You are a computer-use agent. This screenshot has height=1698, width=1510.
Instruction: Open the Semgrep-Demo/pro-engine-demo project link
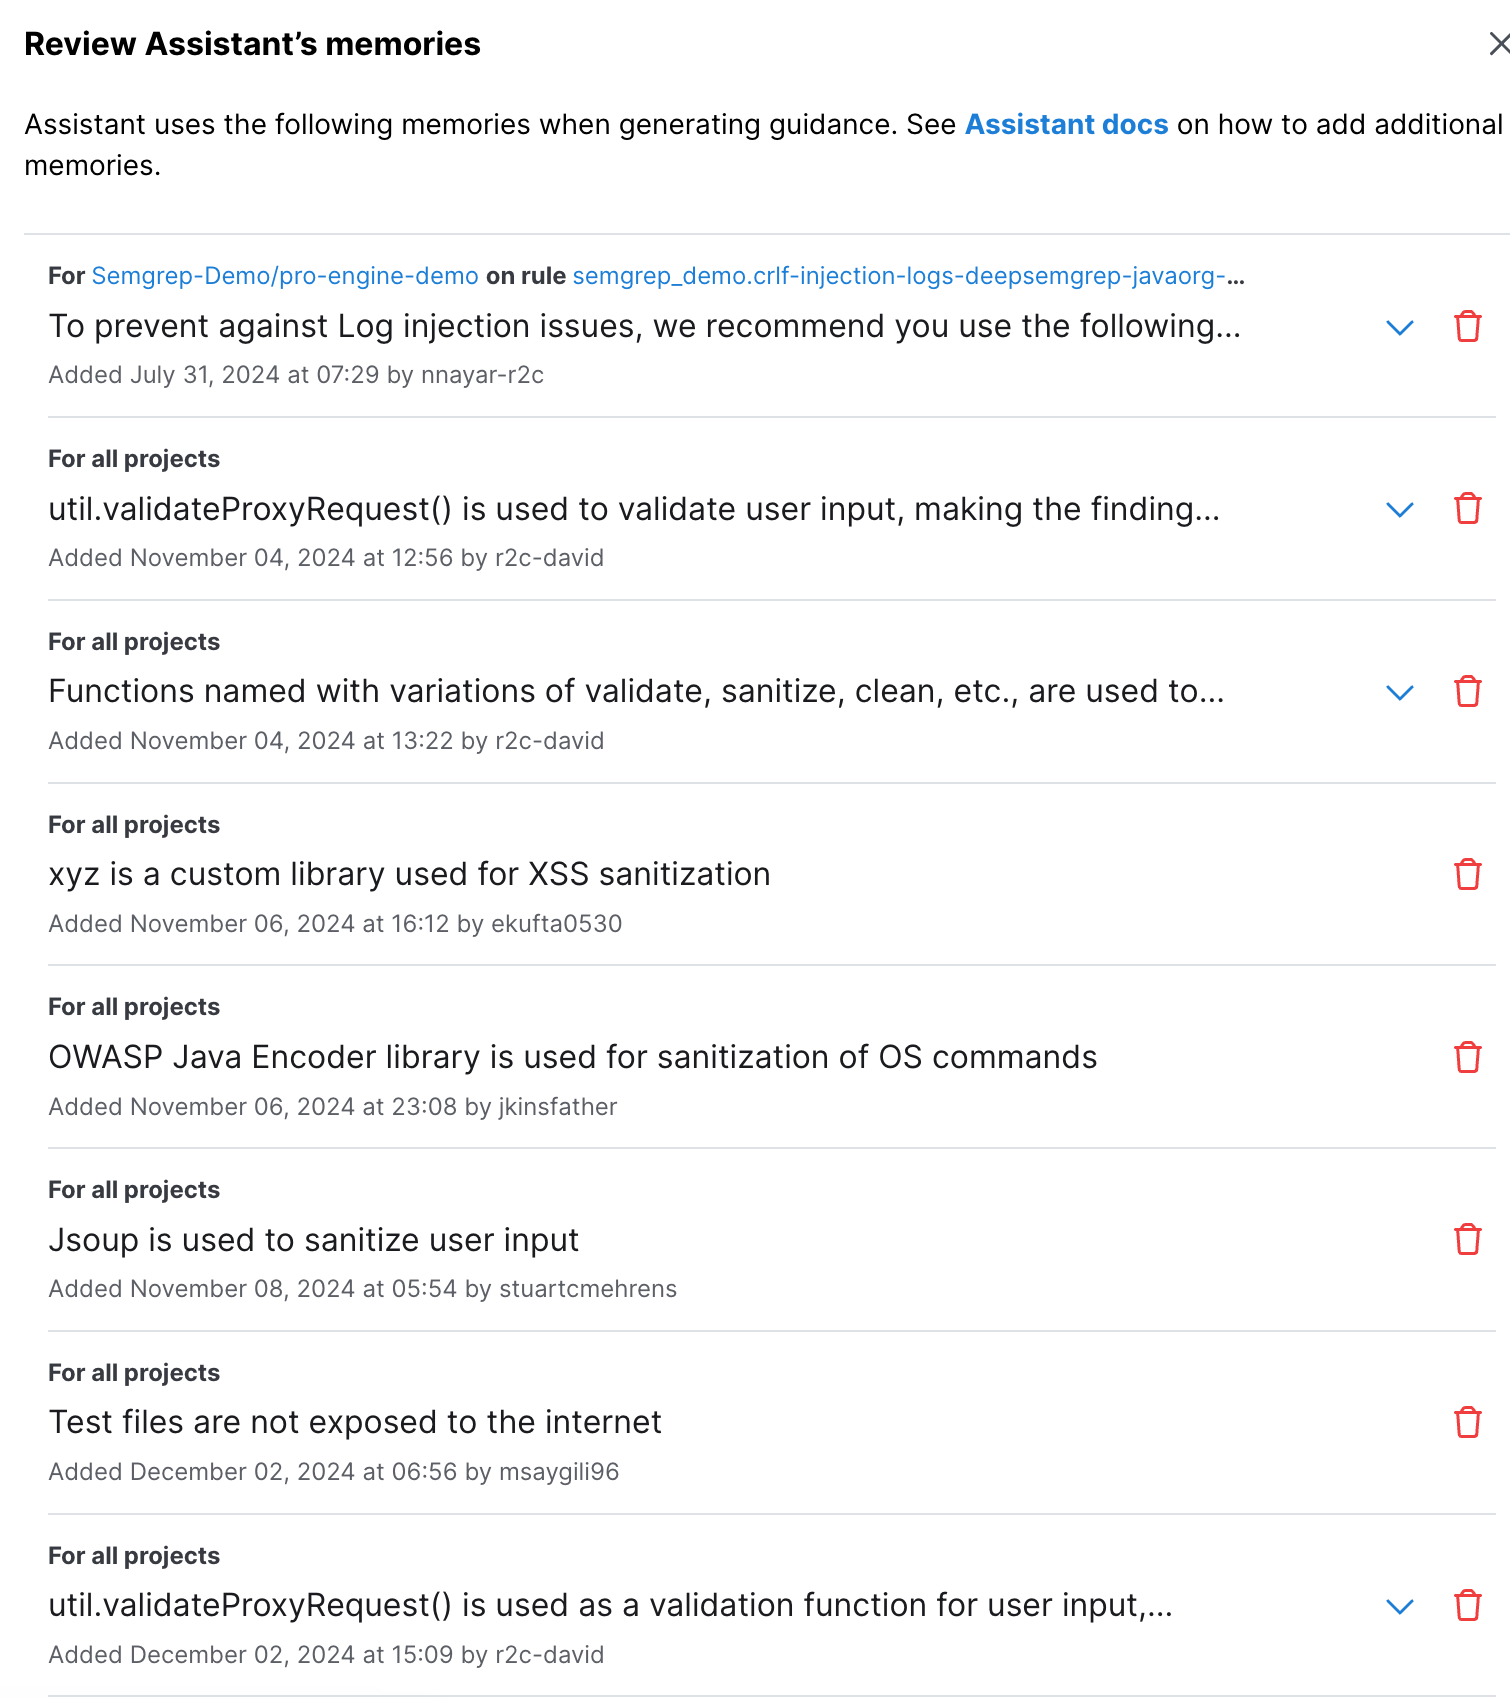tap(285, 276)
